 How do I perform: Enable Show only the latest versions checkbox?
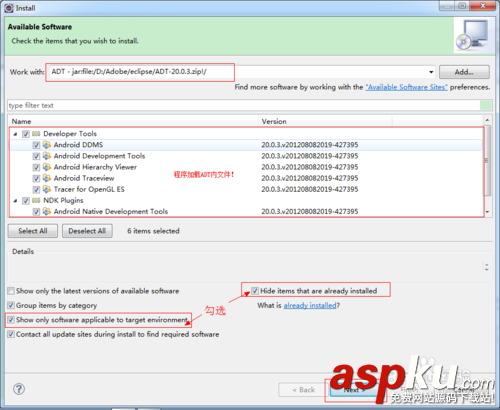11,291
